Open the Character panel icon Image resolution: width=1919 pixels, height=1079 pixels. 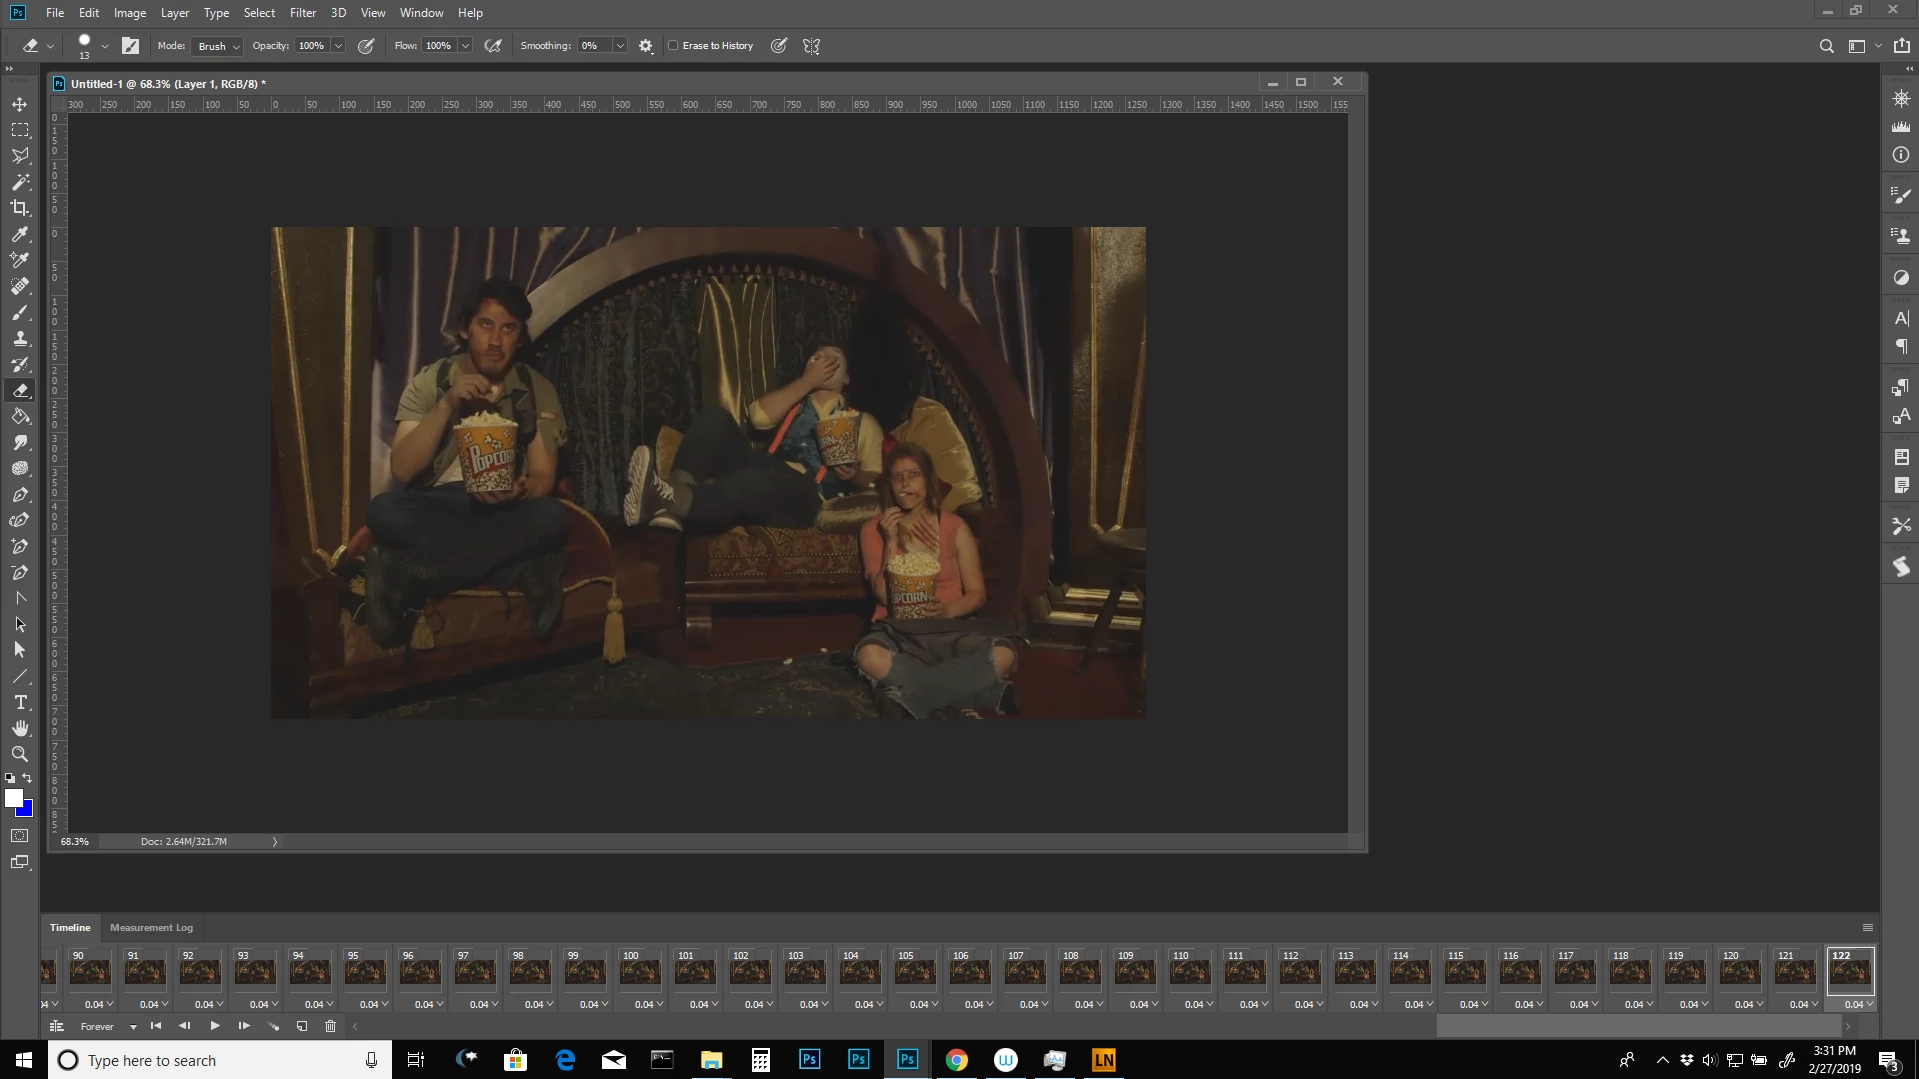pos(1901,318)
